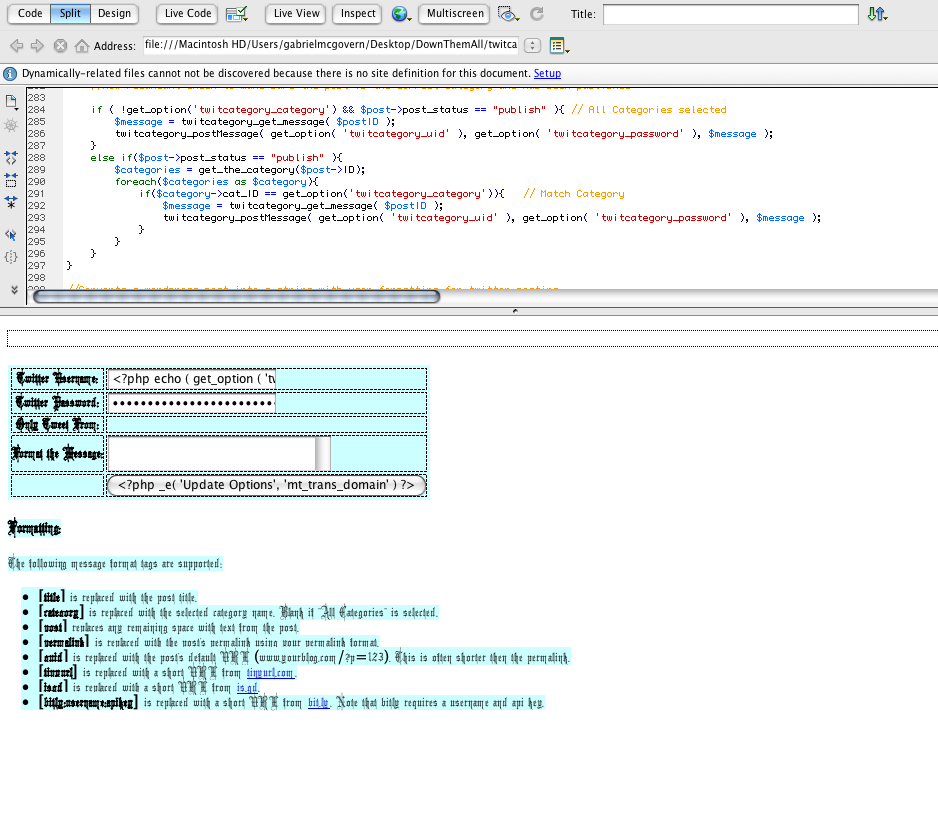Open Visual Aids eye dropdown

(509, 14)
